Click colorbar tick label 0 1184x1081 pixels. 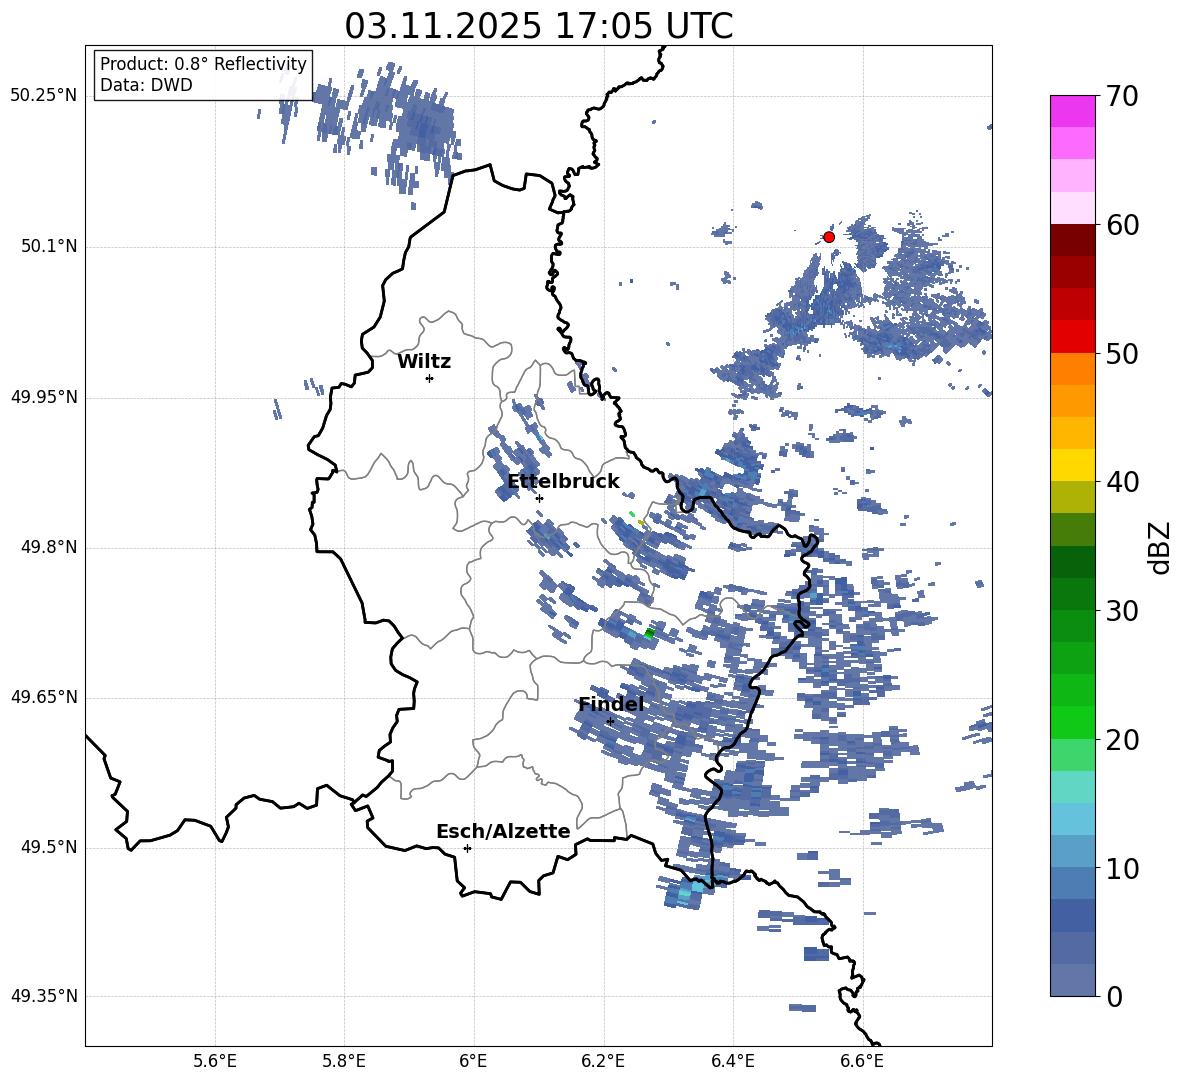pos(1114,996)
